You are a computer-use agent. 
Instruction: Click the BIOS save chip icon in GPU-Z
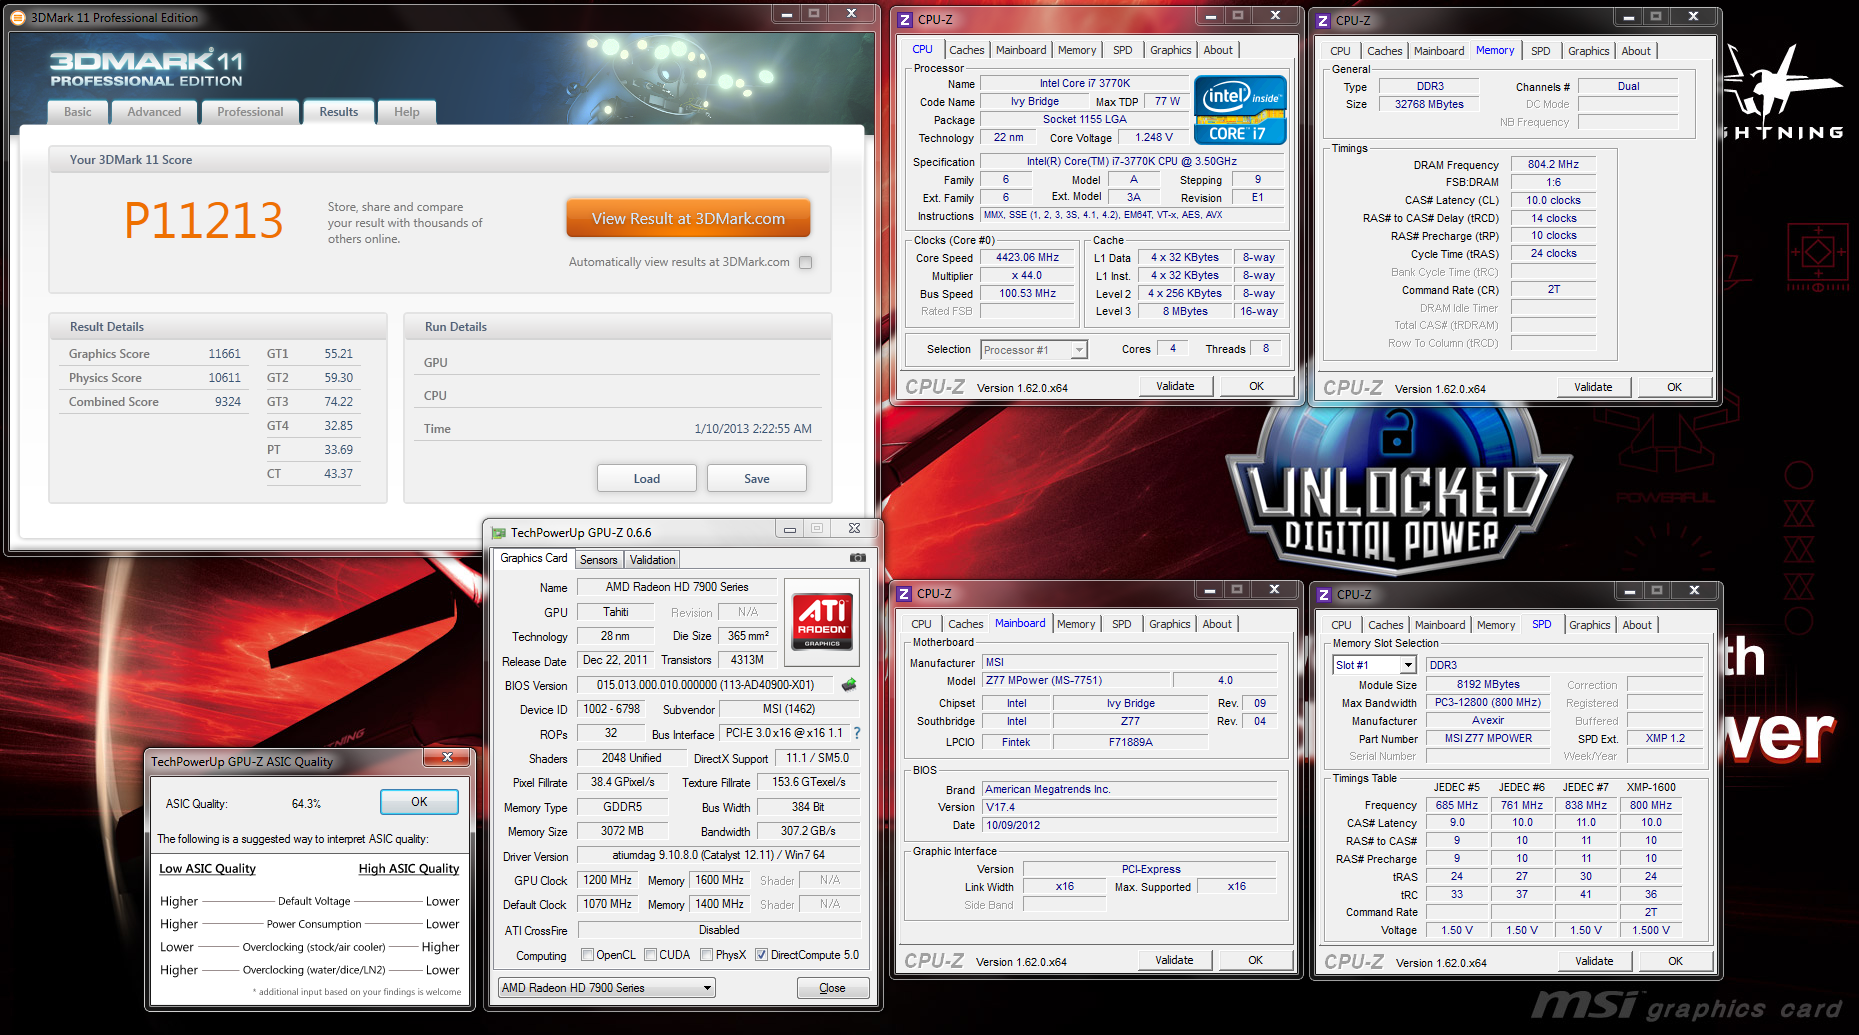pos(849,685)
